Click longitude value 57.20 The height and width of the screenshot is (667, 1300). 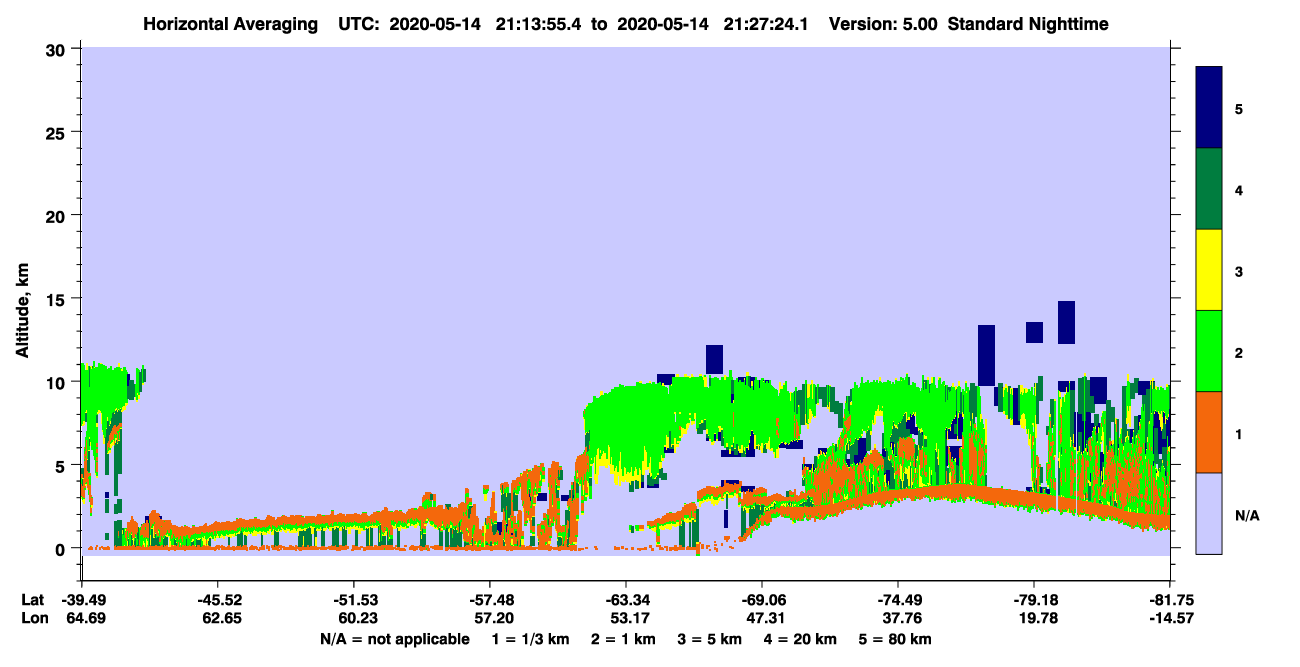coord(492,618)
